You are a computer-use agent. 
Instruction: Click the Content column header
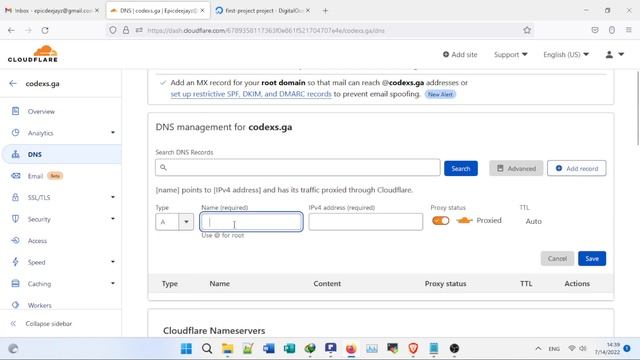point(327,284)
